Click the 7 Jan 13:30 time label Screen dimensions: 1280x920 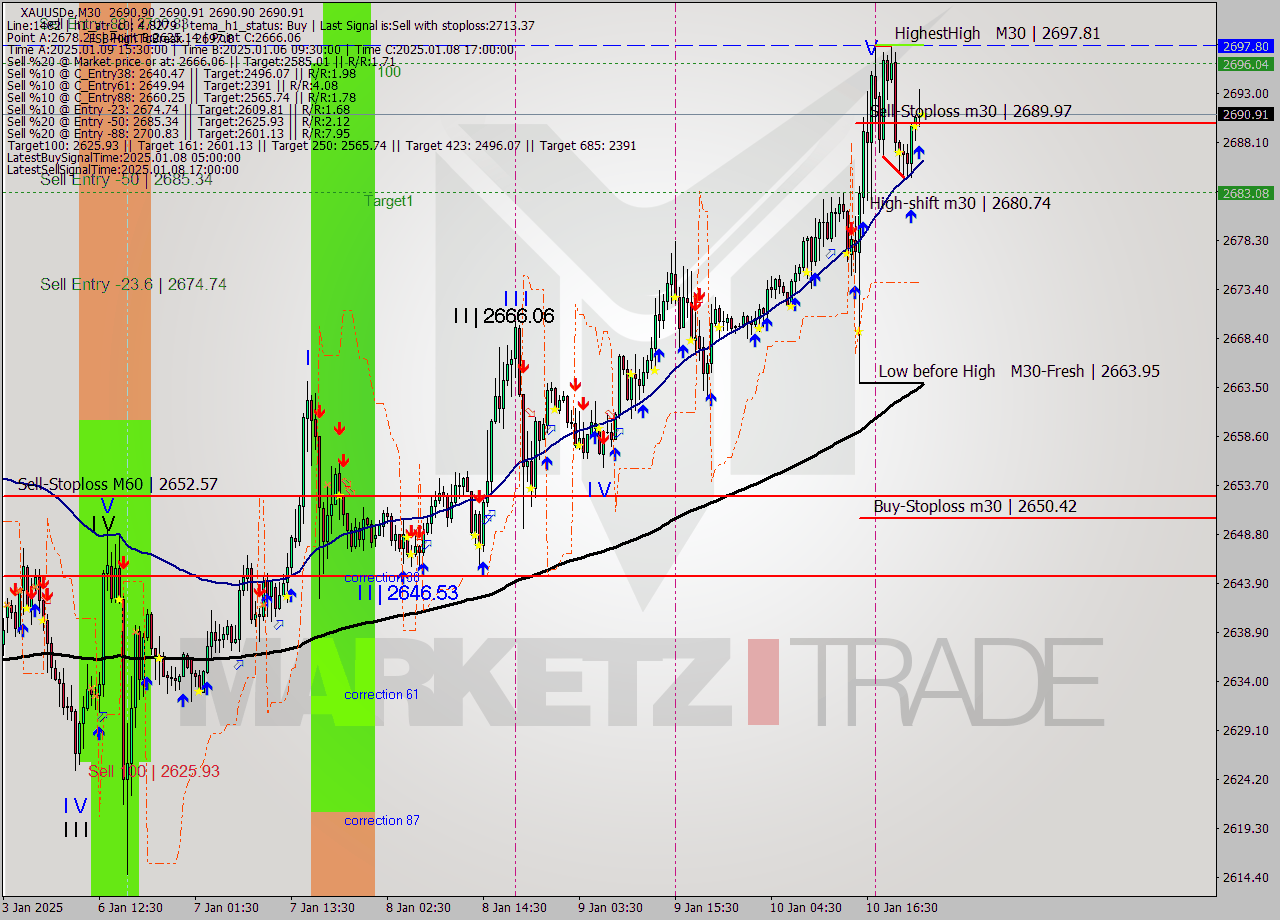coord(322,908)
